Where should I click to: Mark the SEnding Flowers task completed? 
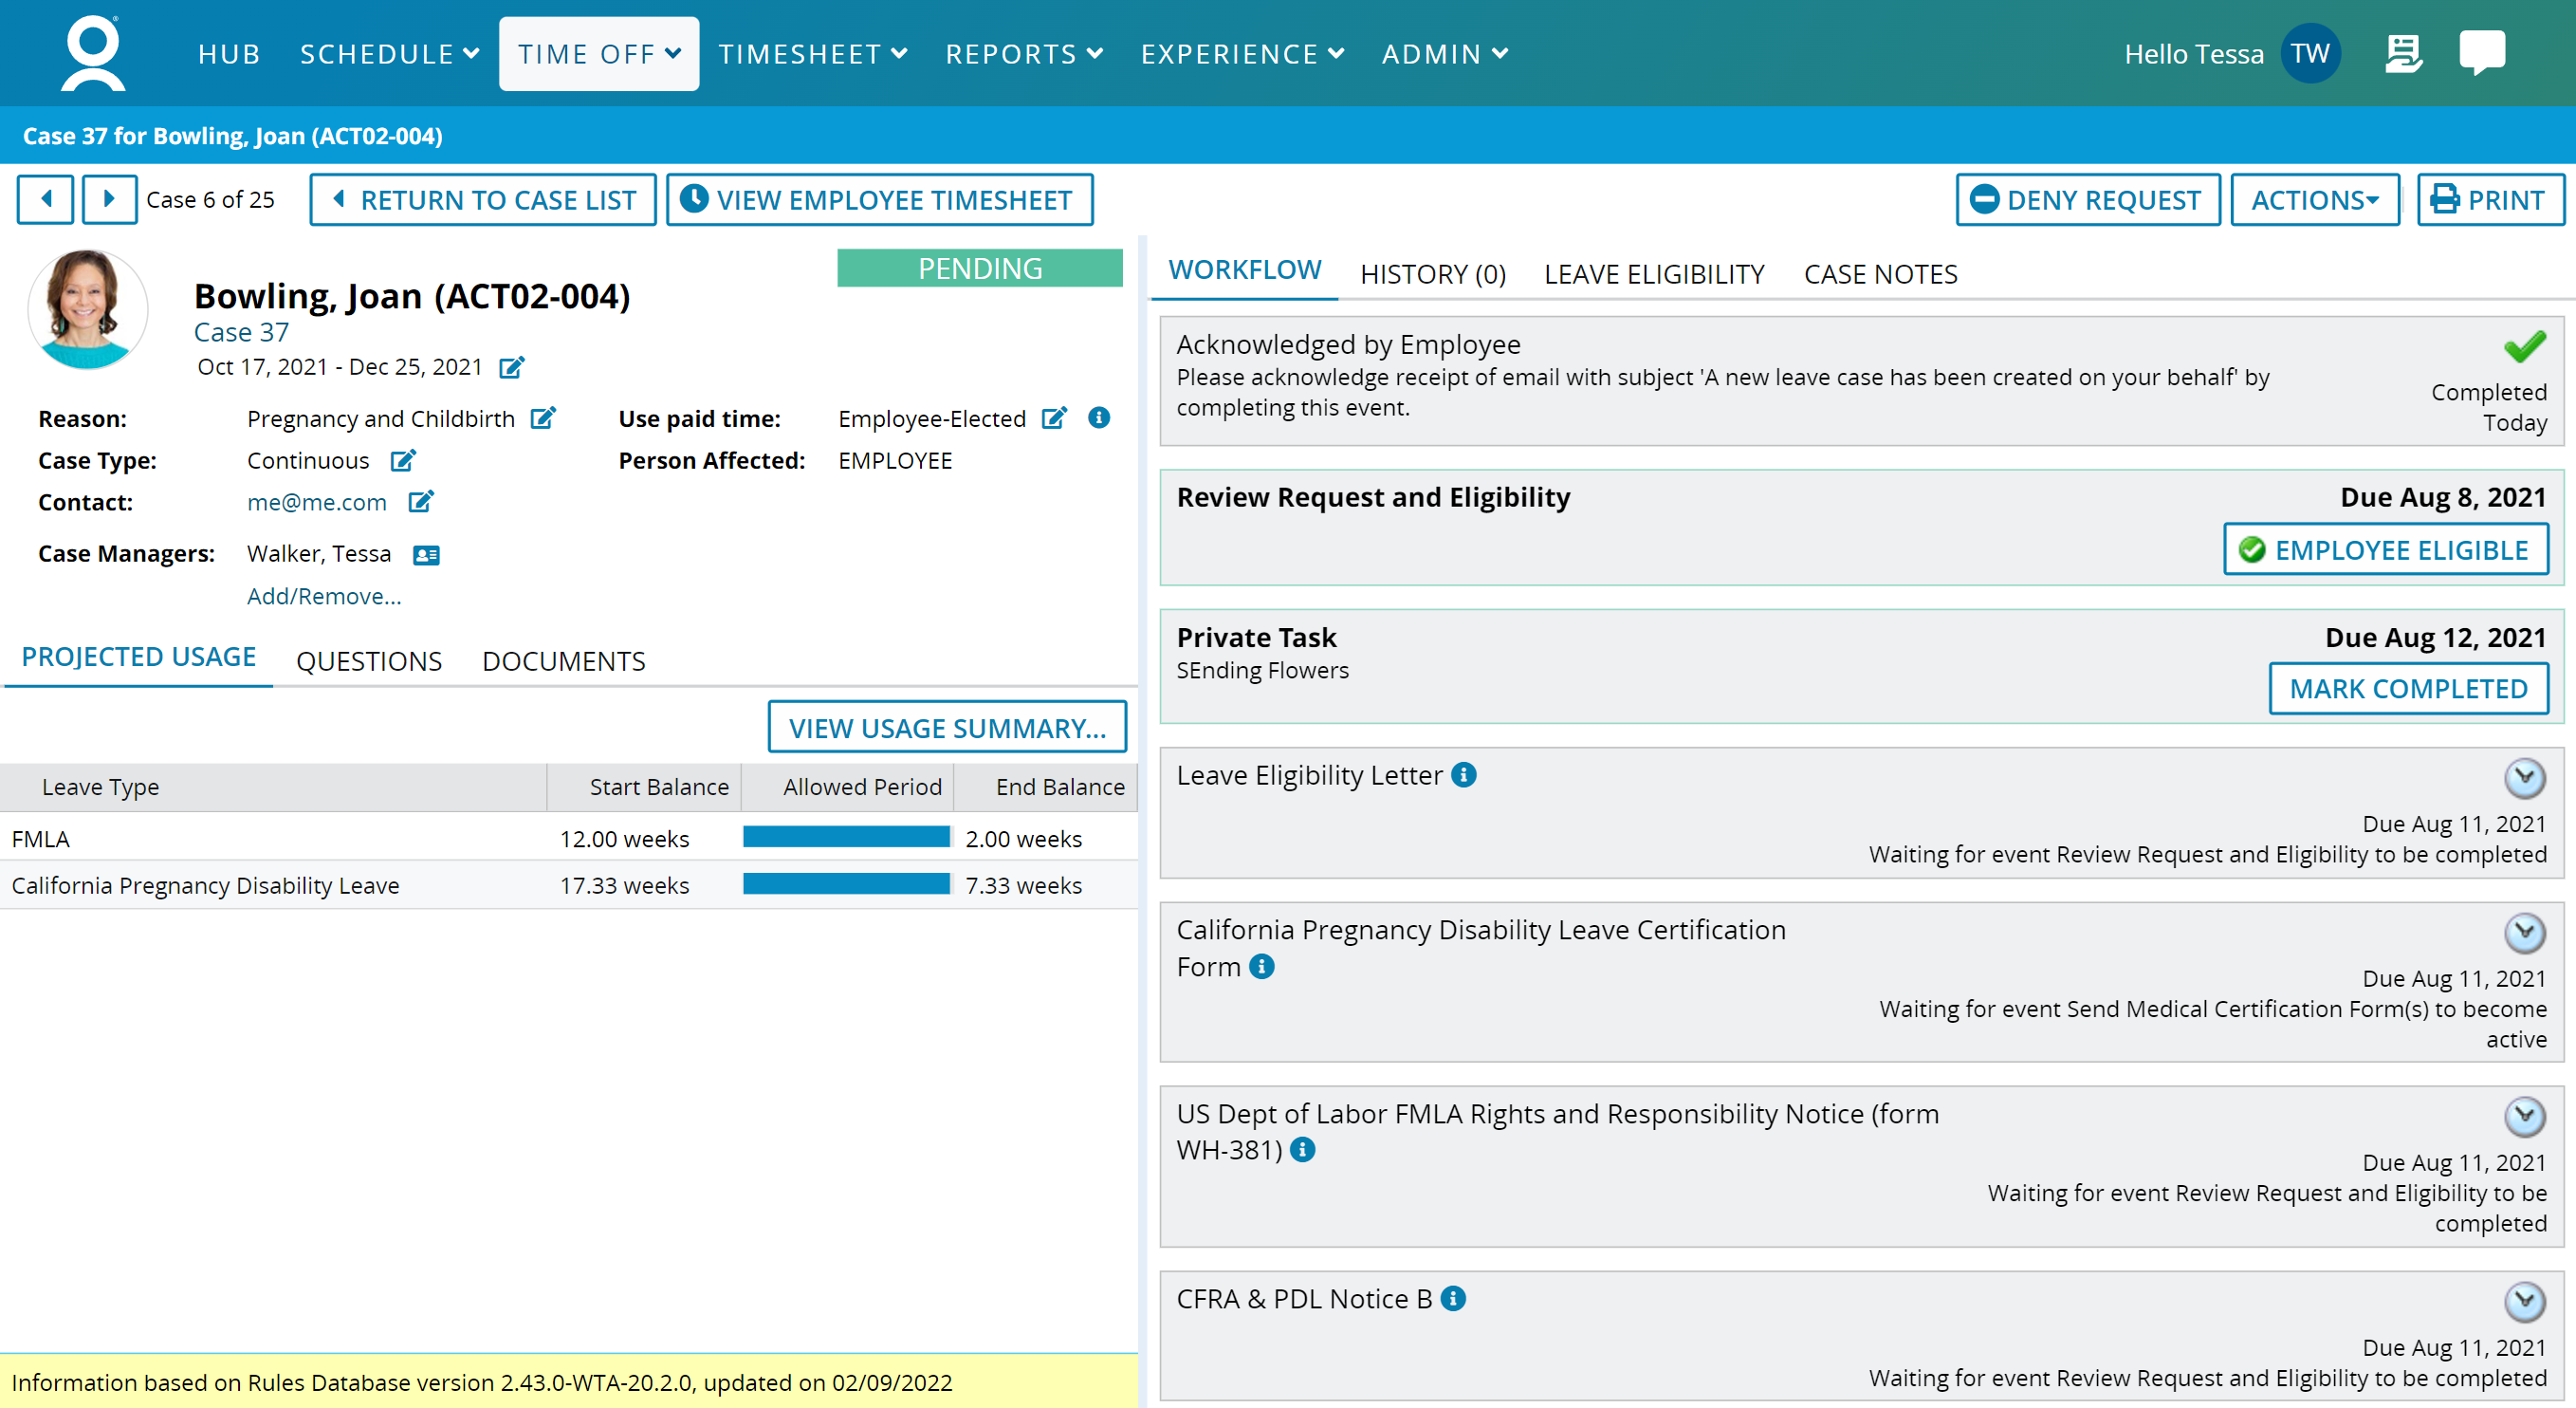(2409, 688)
